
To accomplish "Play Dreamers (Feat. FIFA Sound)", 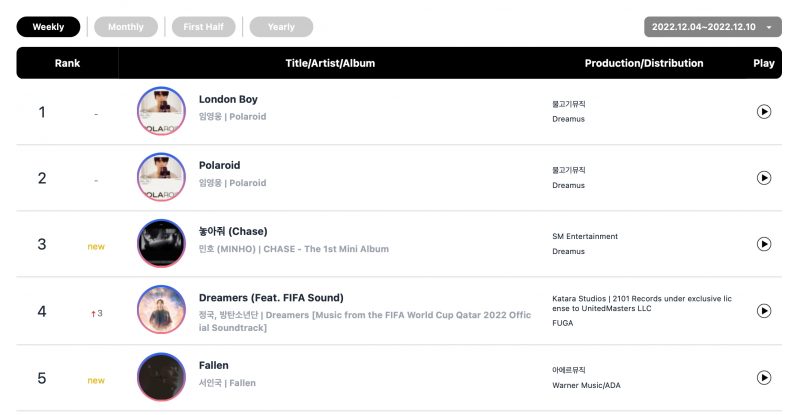I will tap(764, 311).
